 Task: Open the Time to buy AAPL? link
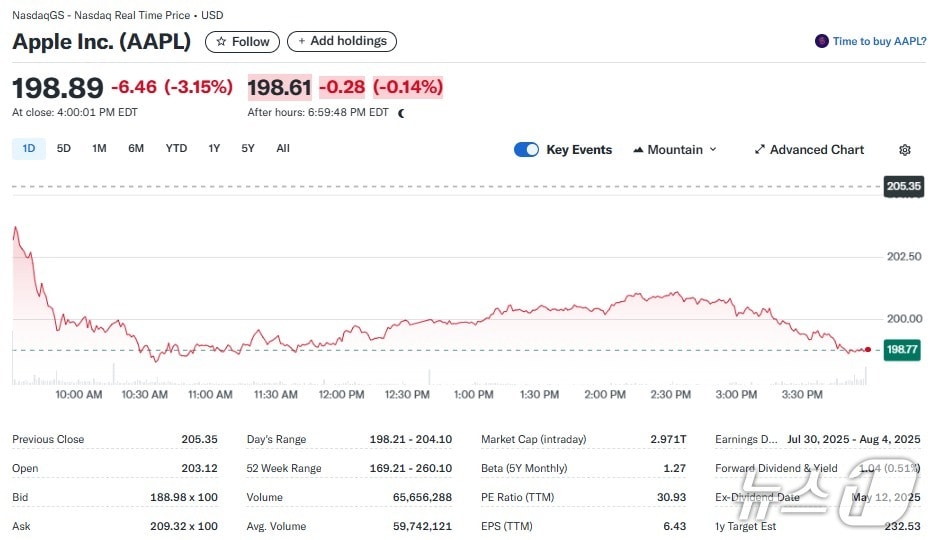click(878, 41)
